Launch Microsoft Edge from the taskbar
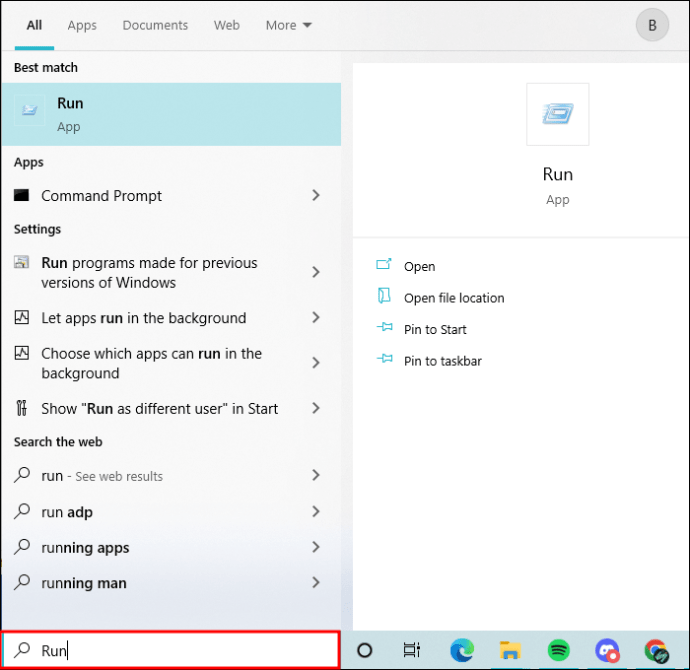 (462, 650)
